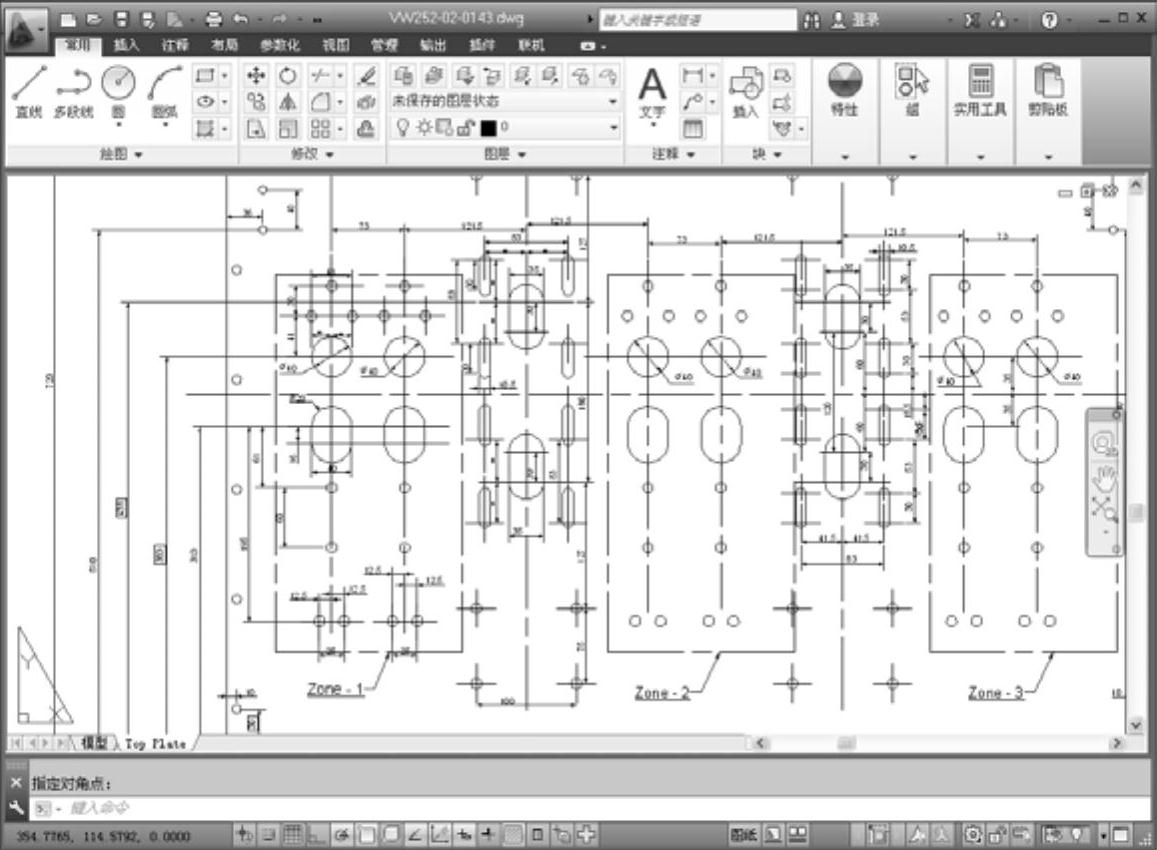This screenshot has height=850, width=1157.
Task: Switch to the Annotate (注释) ribbon tab
Action: pos(175,45)
